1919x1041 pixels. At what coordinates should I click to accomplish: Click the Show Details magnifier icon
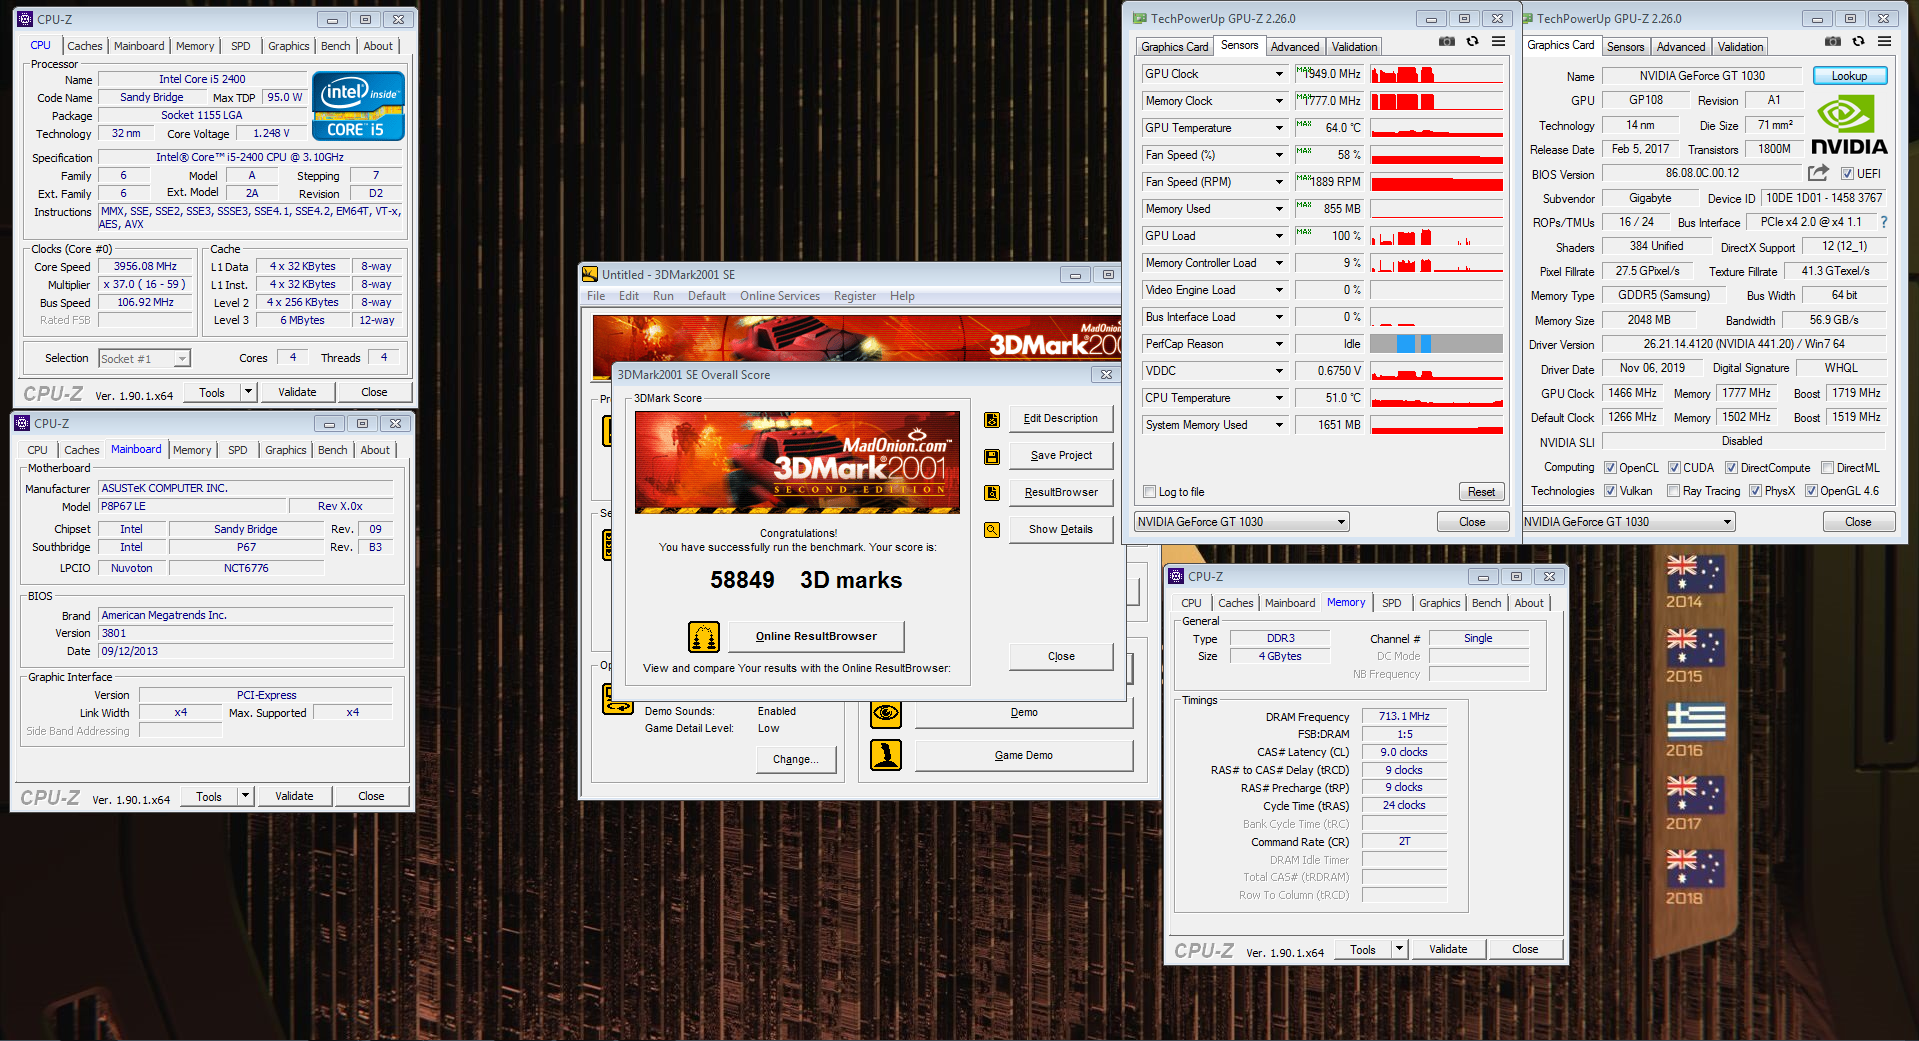(x=992, y=530)
